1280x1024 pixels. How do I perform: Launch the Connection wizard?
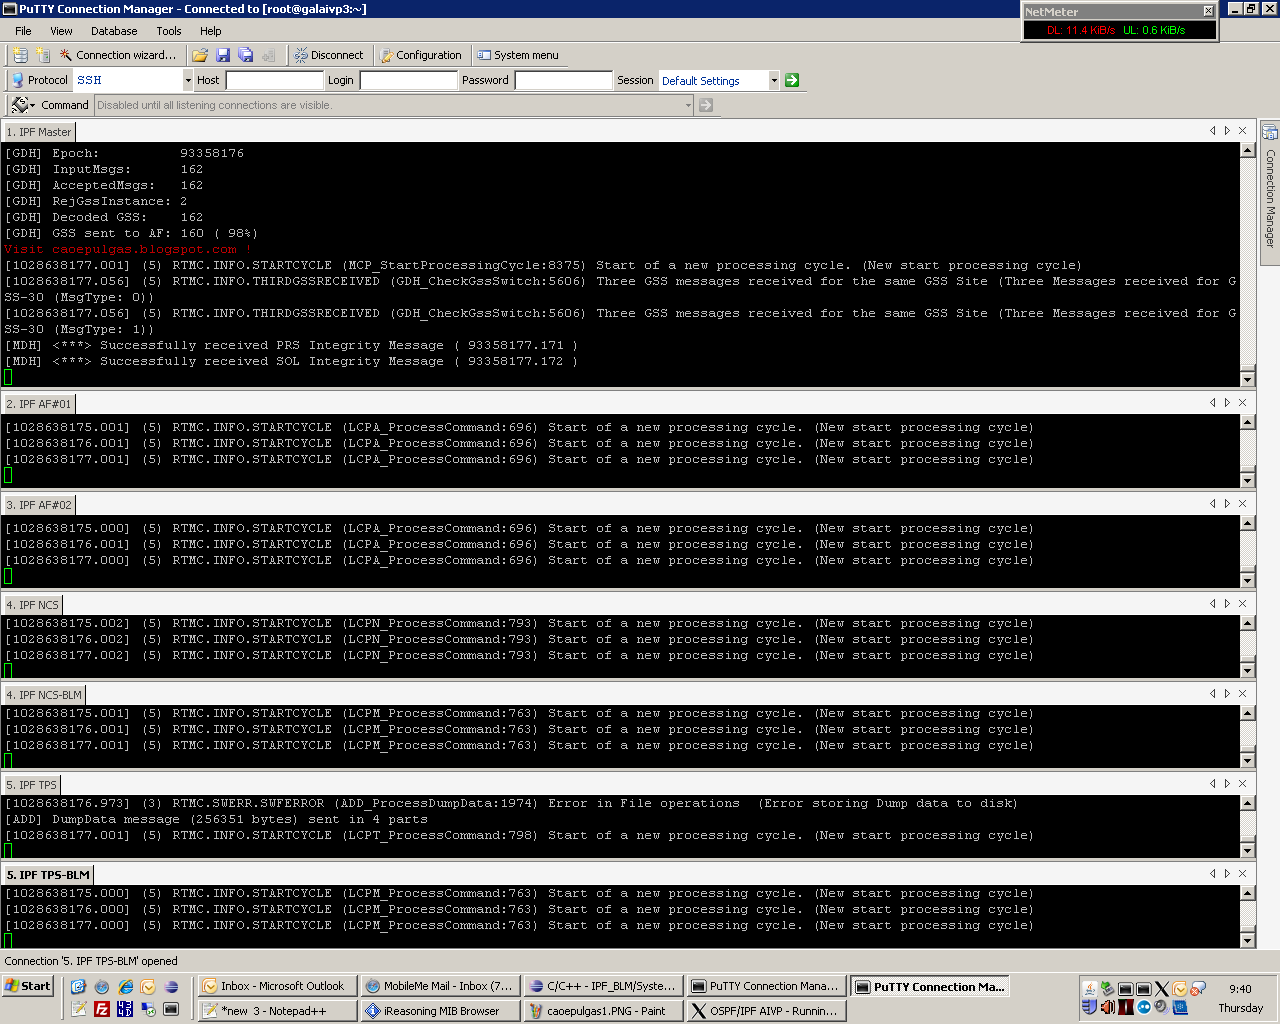tap(118, 55)
